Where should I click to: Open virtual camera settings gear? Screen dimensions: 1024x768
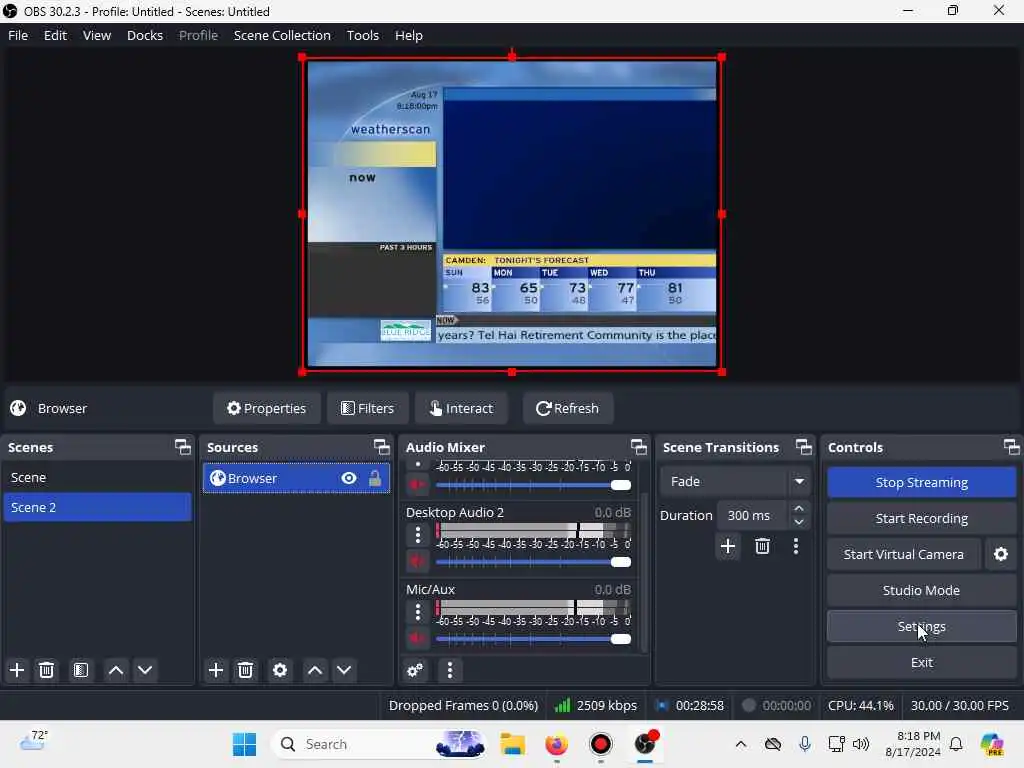coord(1000,554)
